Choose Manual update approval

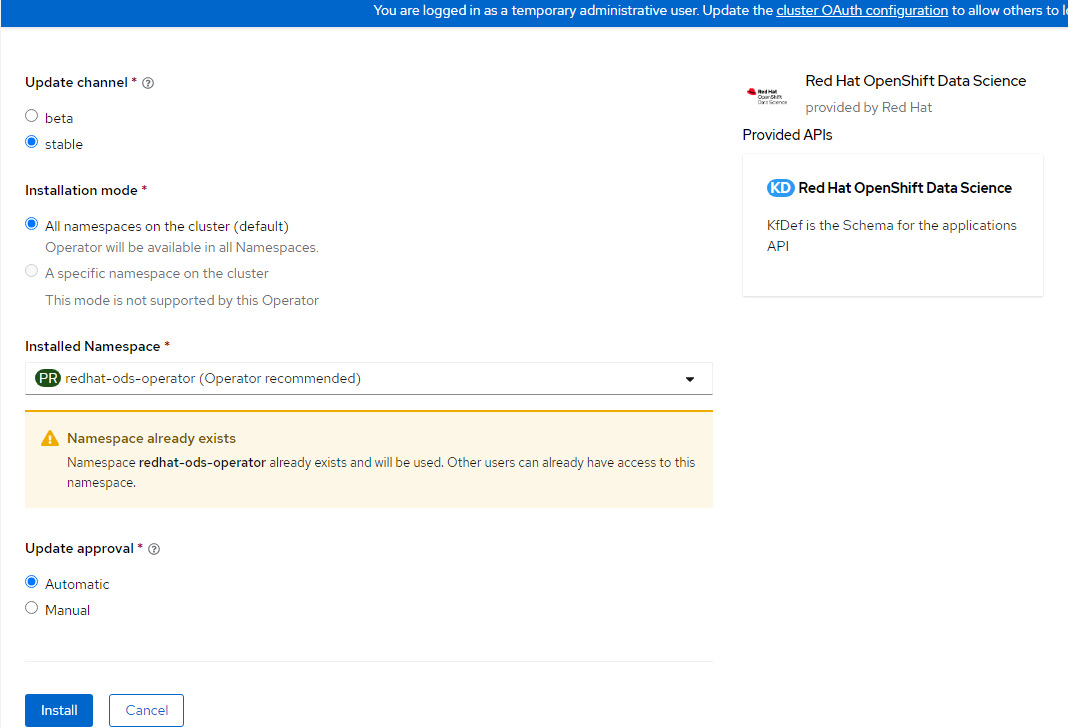[31, 607]
